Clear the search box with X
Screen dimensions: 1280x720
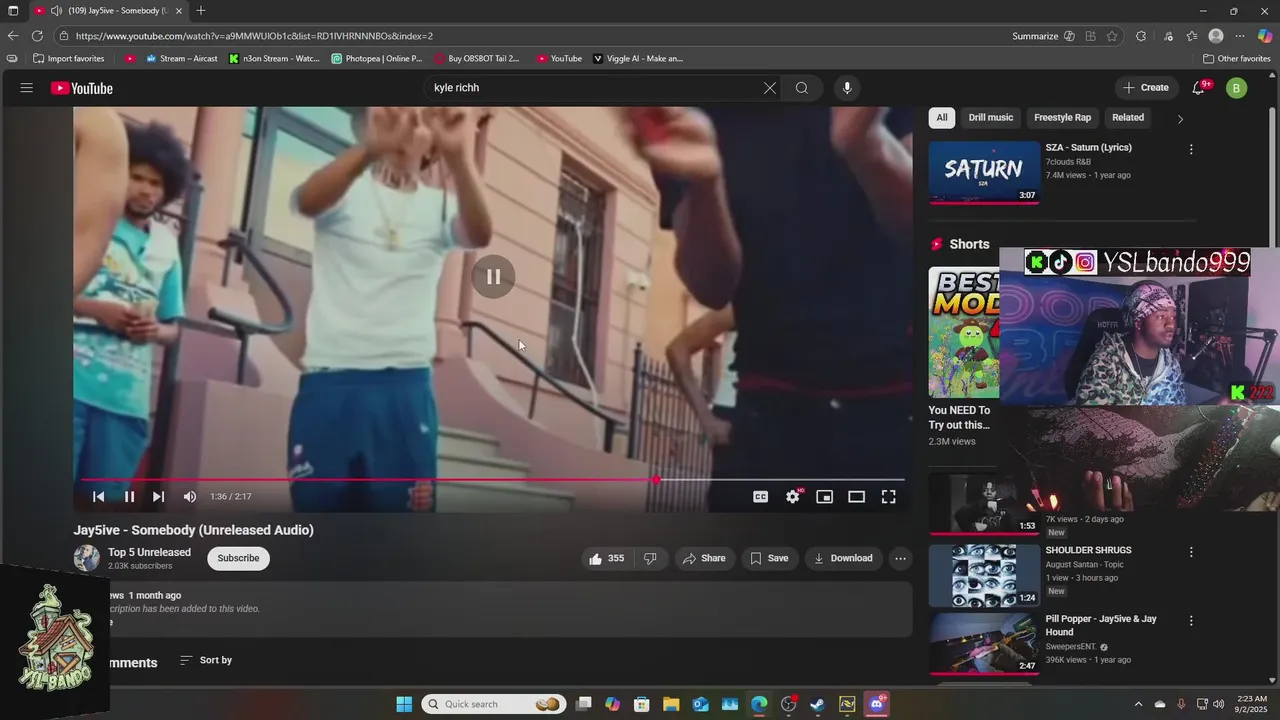[770, 88]
